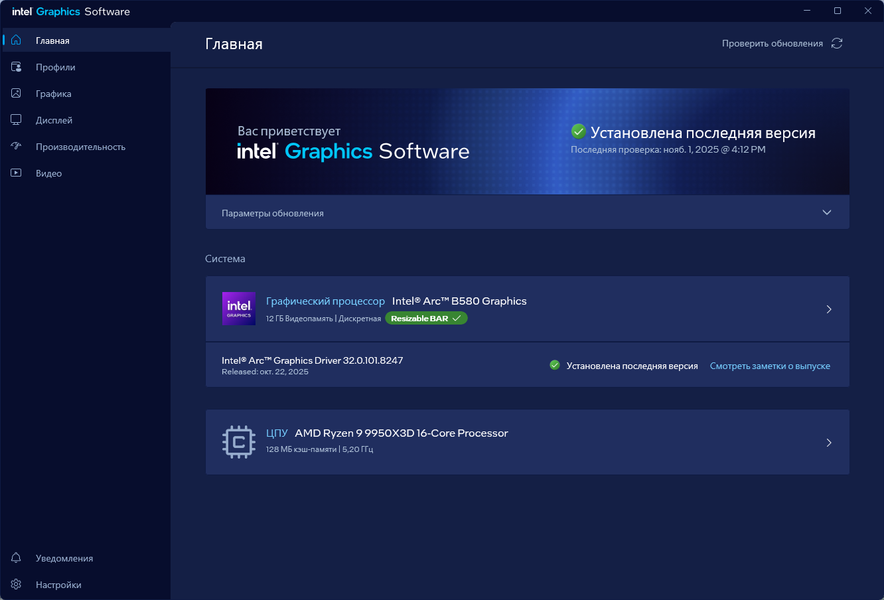Click Intel Graphics Software logo in title bar

(71, 11)
